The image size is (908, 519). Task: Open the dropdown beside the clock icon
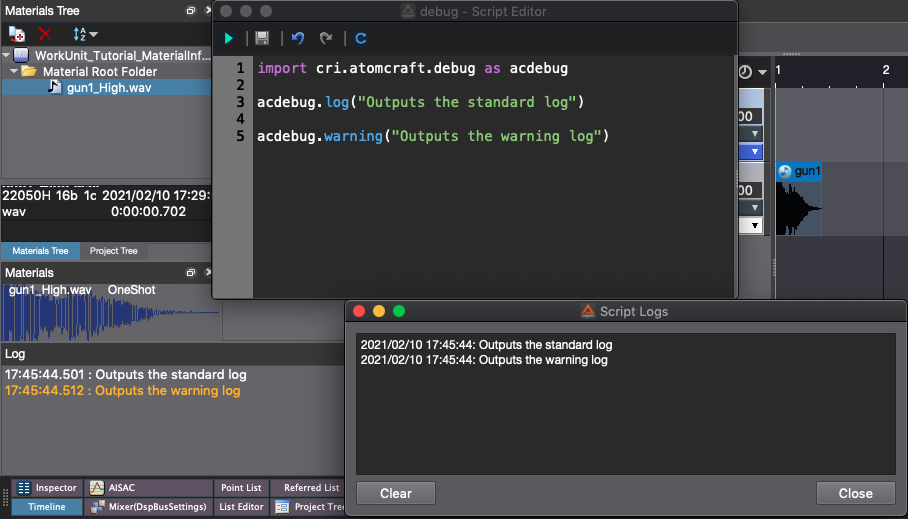(x=762, y=72)
